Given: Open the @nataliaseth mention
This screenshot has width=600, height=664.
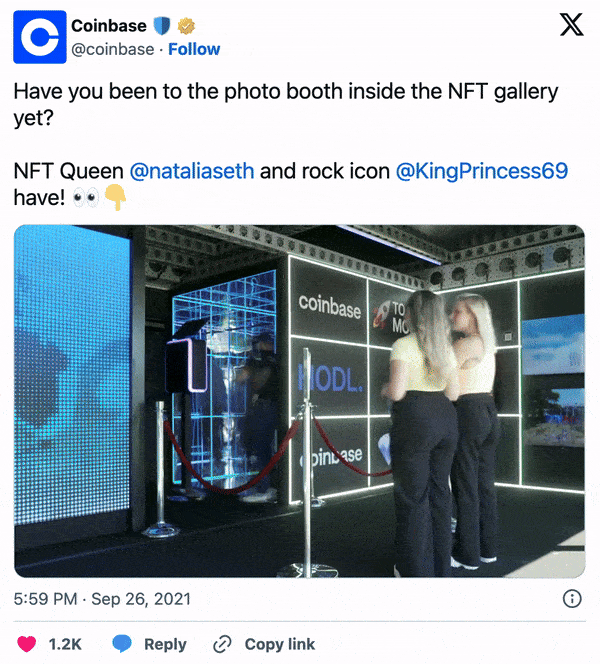Looking at the screenshot, I should click(192, 171).
